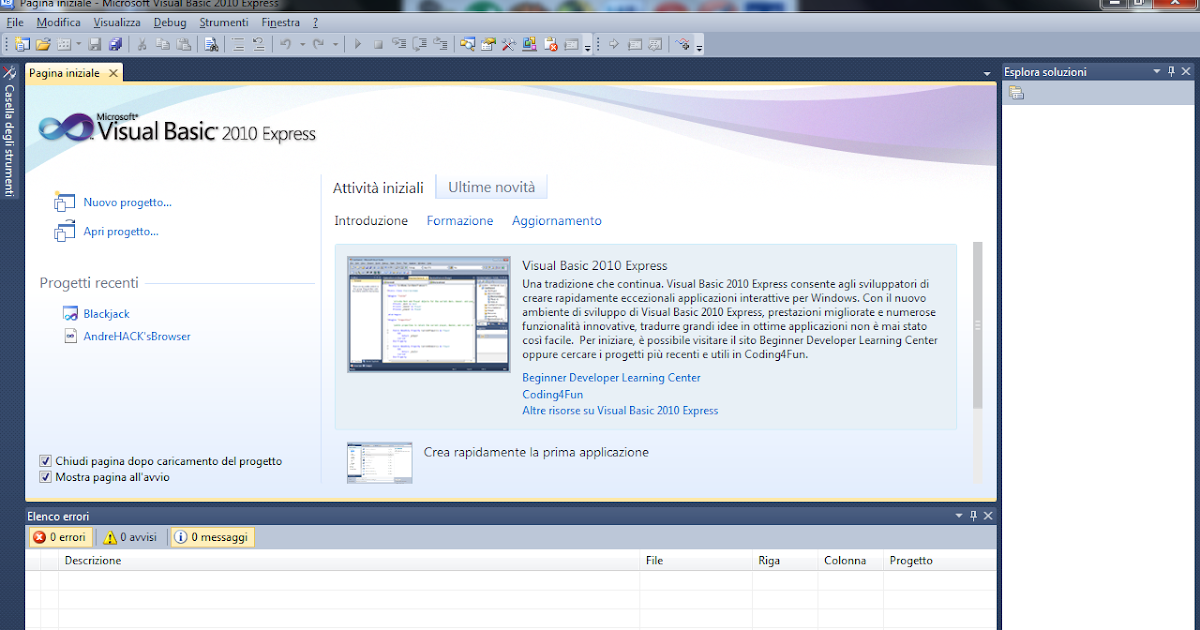
Task: Open the Strumenti menu
Action: coord(225,22)
